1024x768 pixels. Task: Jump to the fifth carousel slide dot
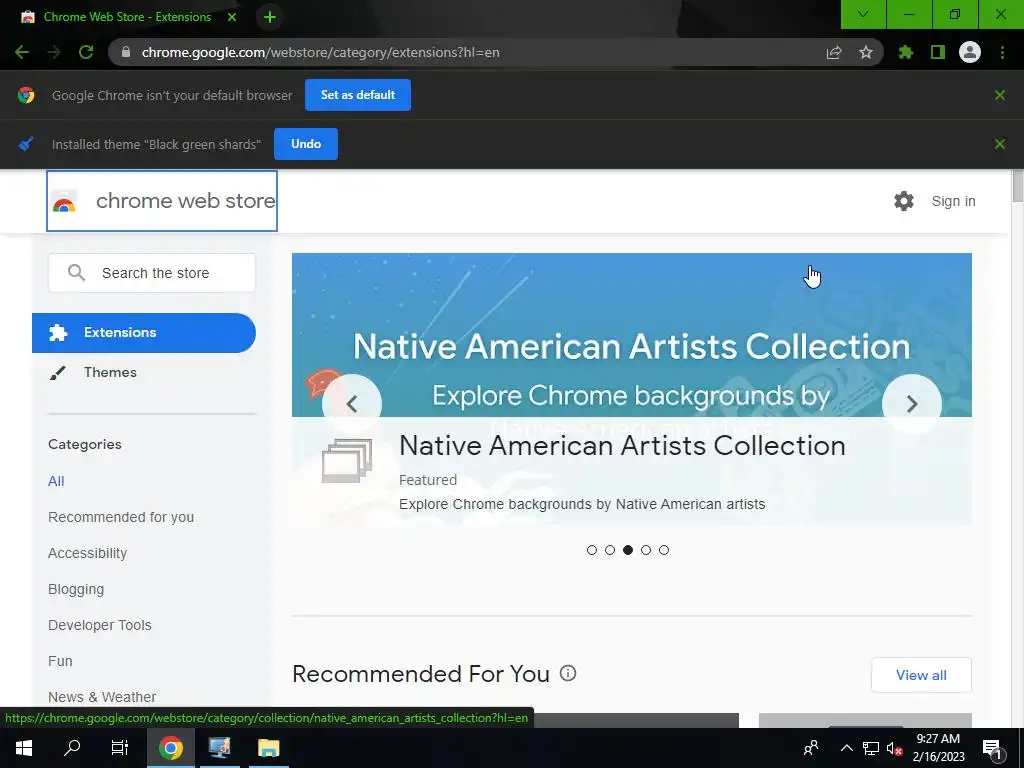pos(664,550)
